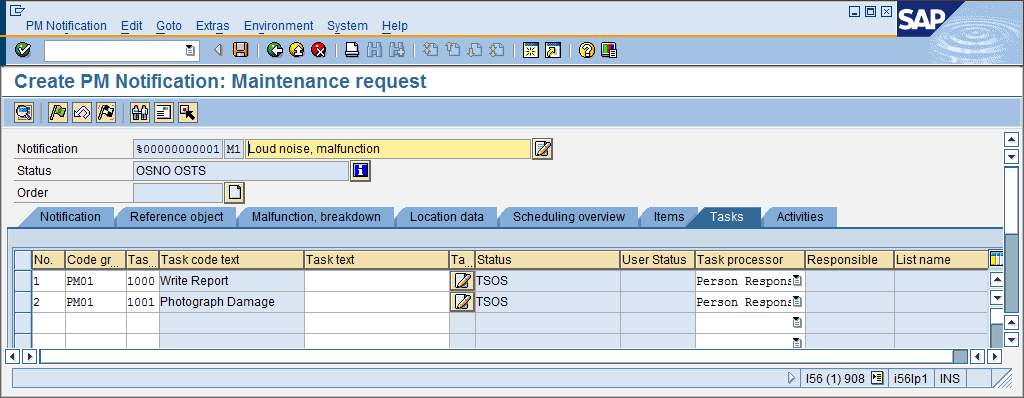The width and height of the screenshot is (1024, 398).
Task: Select the row selector for task 2
Action: (x=23, y=301)
